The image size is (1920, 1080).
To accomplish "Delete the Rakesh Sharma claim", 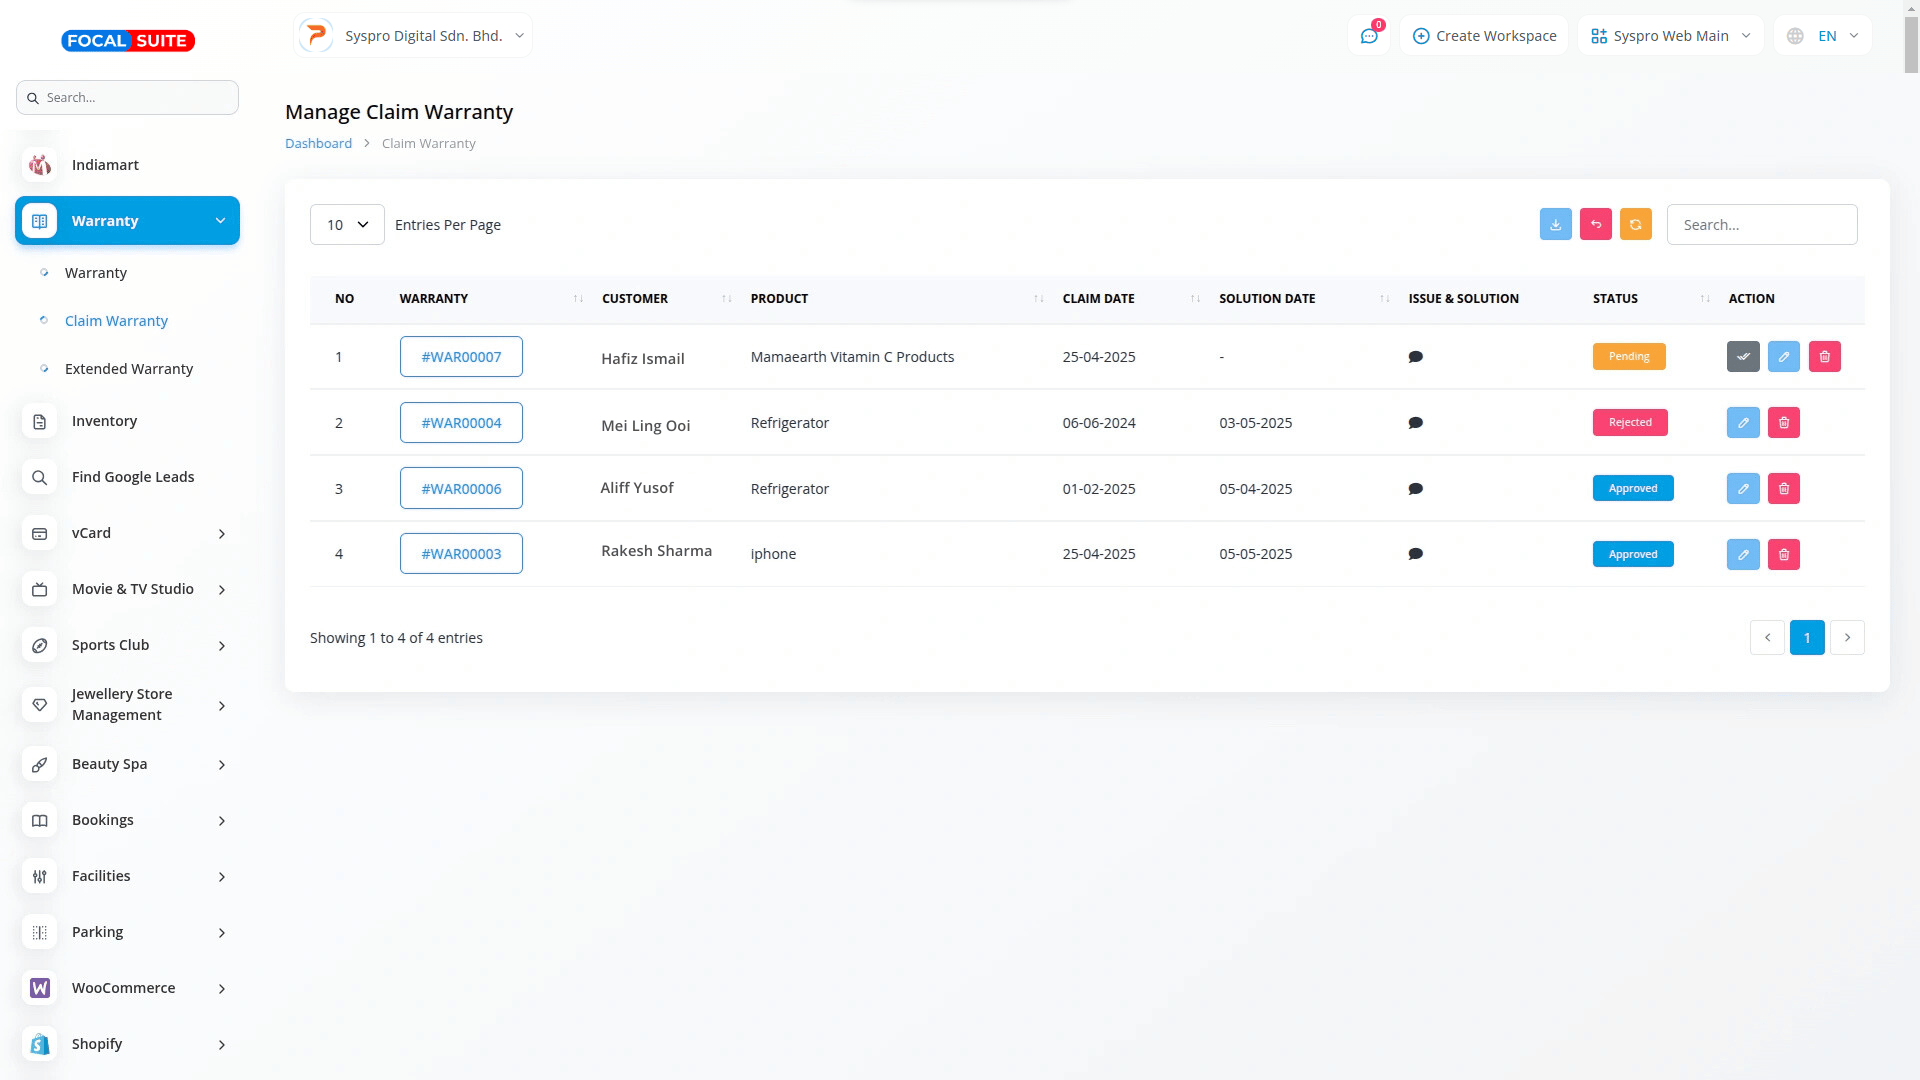I will [x=1784, y=555].
